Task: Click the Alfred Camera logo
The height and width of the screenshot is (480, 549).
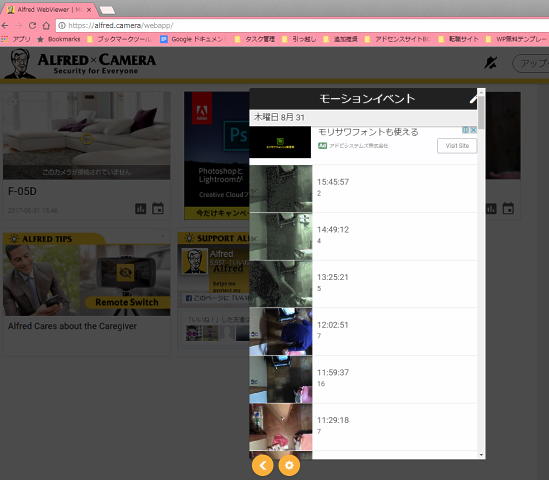Action: 81,64
